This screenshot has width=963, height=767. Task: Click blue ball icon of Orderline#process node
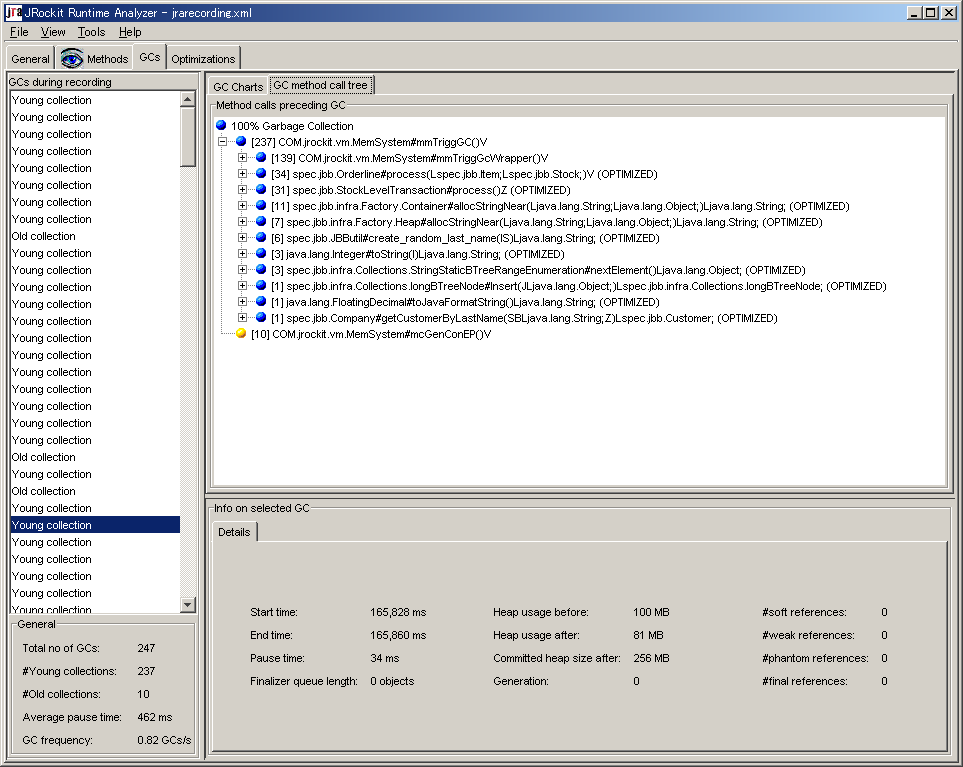pos(261,173)
